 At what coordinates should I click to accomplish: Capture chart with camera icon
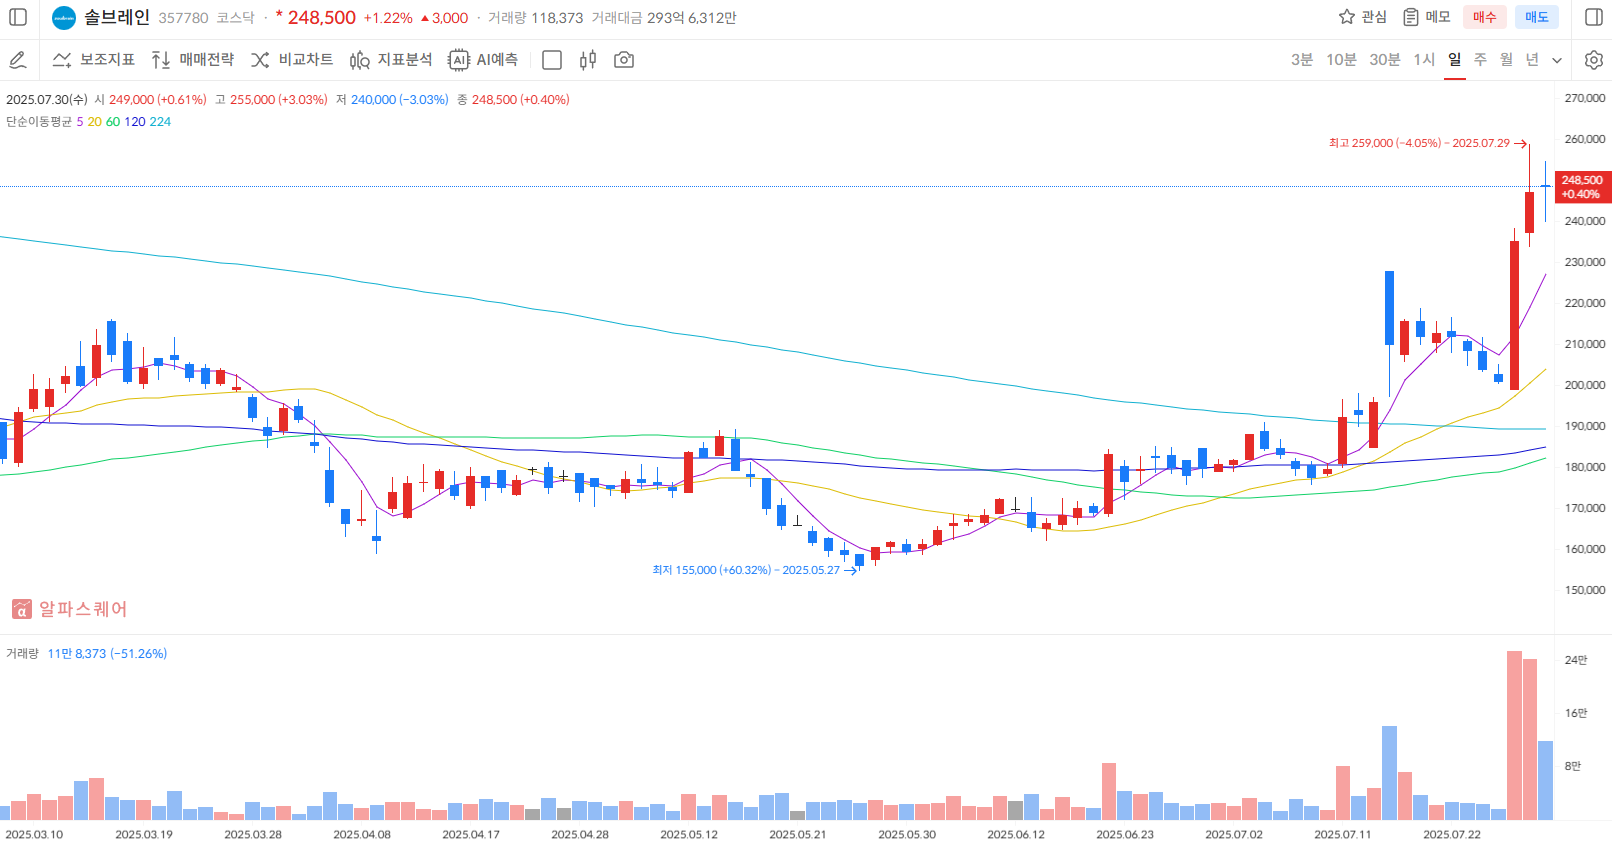(x=624, y=60)
